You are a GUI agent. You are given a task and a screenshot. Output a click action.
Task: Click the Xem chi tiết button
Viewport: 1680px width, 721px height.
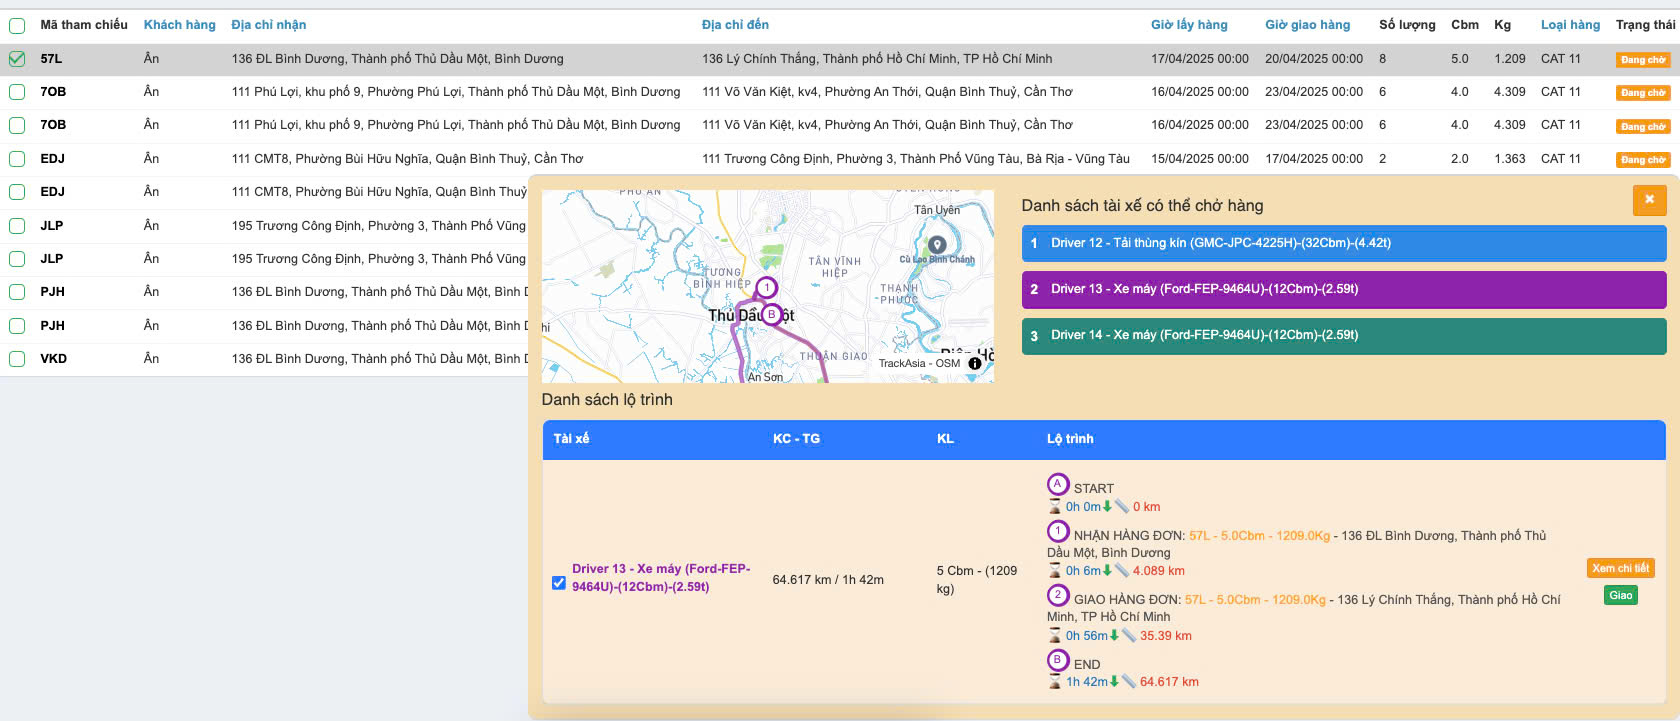1620,568
